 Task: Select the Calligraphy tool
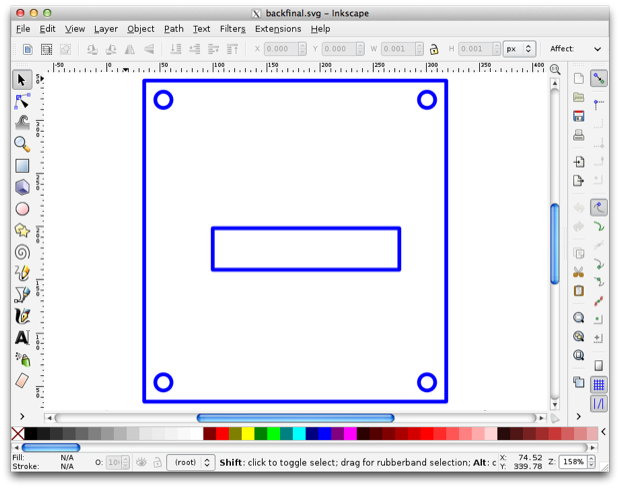(22, 316)
